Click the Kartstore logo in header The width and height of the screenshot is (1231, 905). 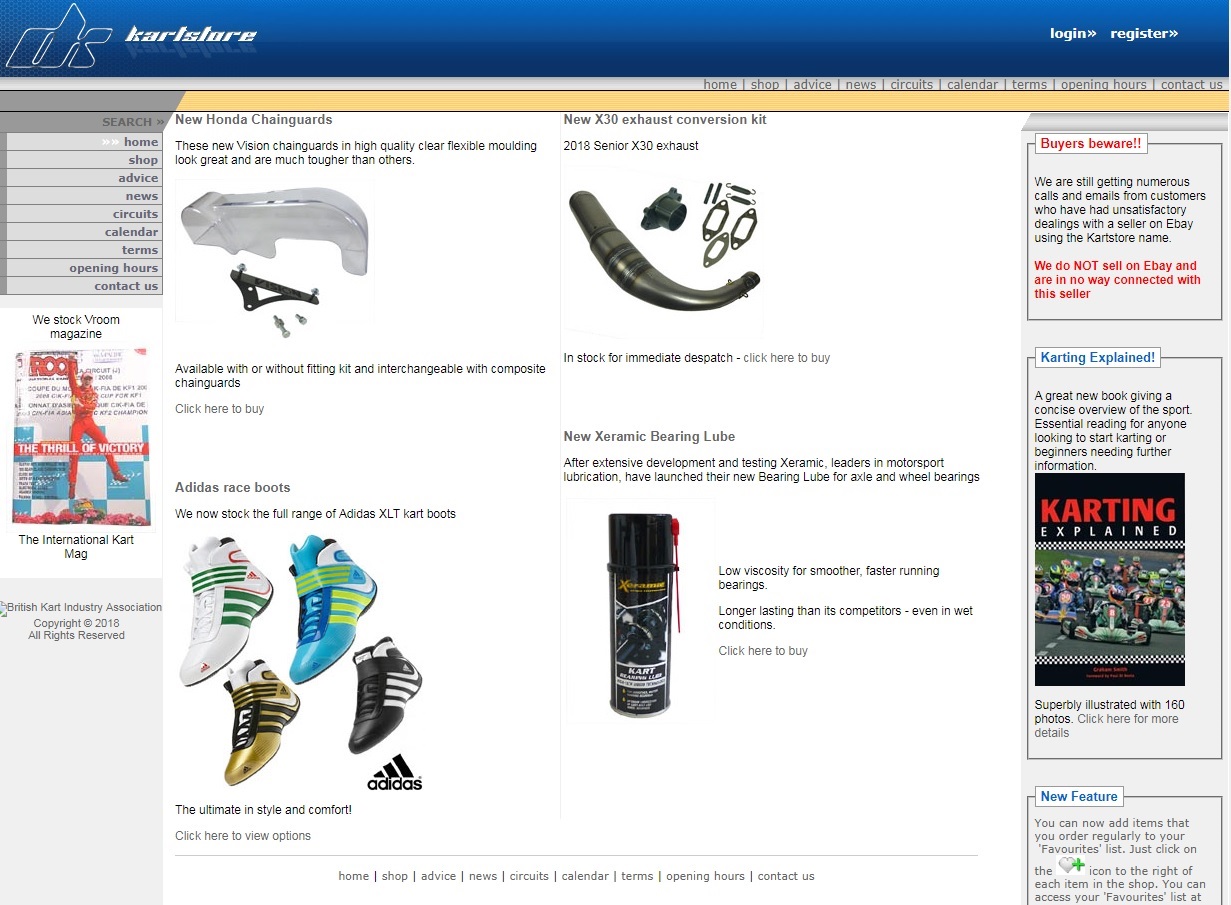click(x=130, y=38)
